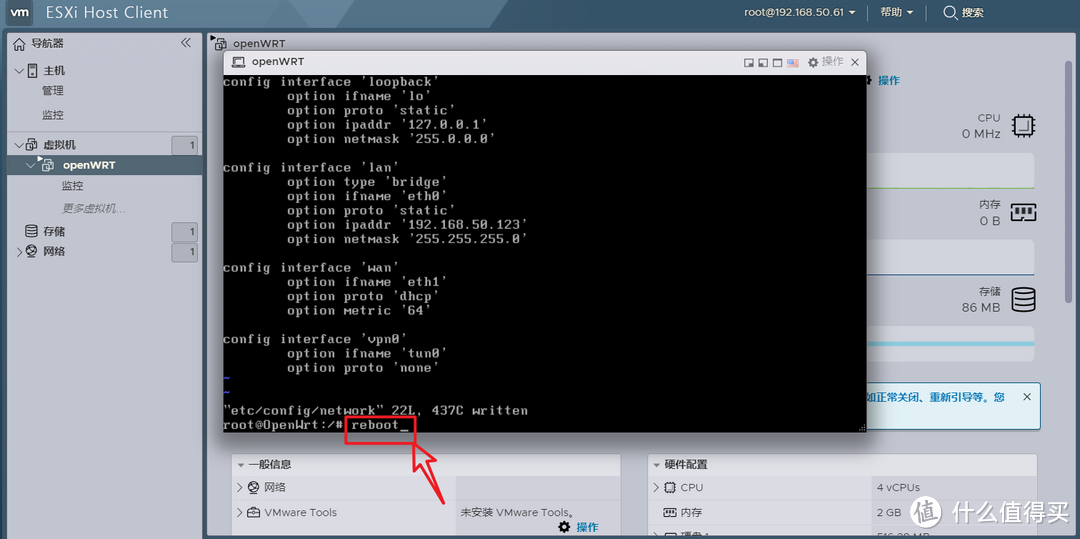The height and width of the screenshot is (539, 1080).
Task: Expand the 网络 tree node in navigator
Action: [19, 252]
